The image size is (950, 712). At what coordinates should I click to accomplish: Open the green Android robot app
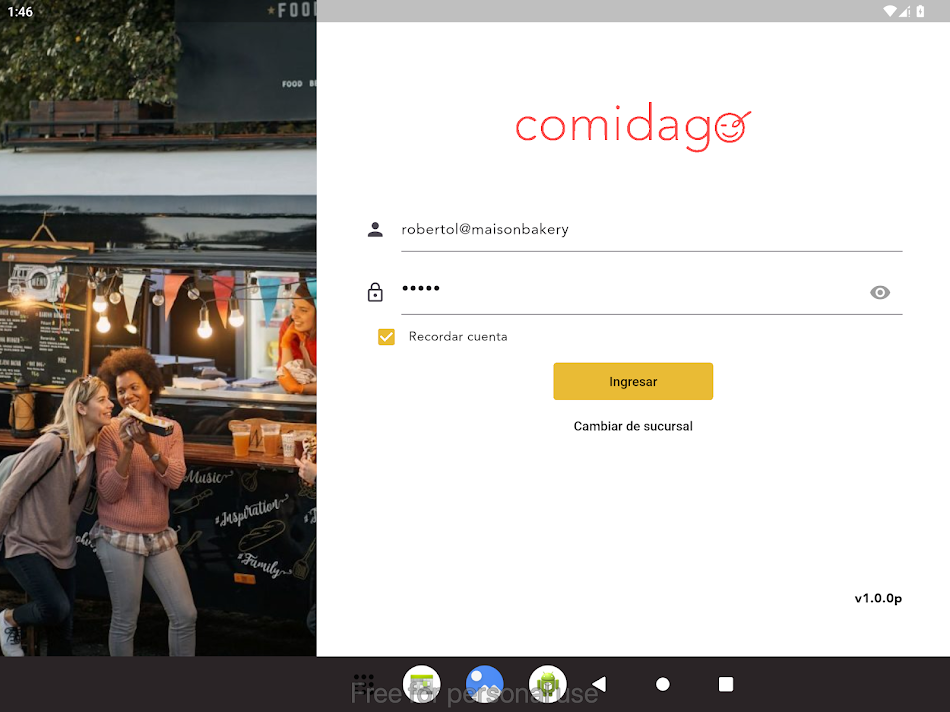click(547, 684)
